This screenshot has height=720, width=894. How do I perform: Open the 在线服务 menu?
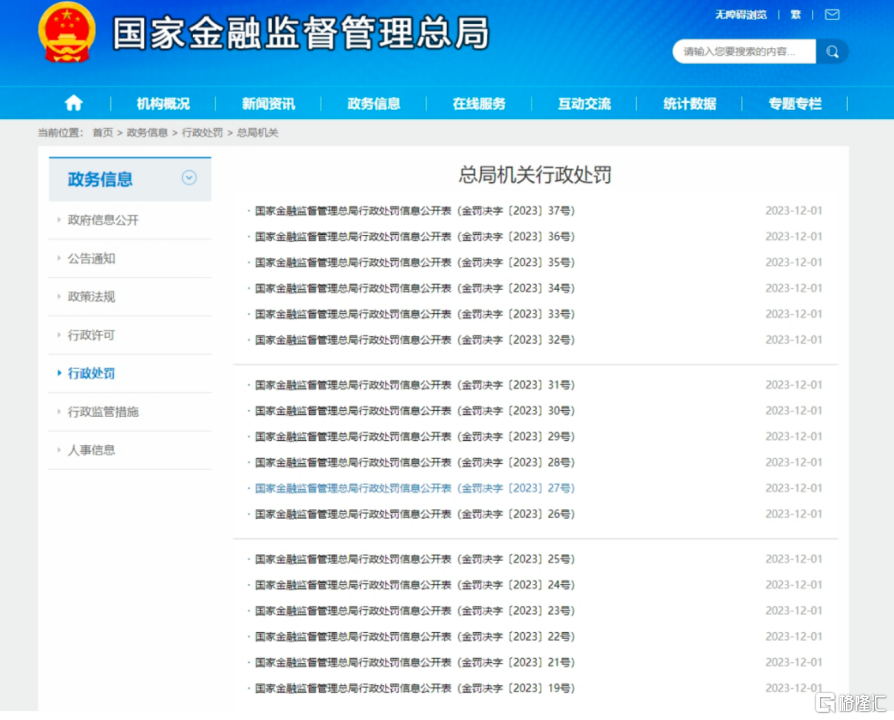pyautogui.click(x=479, y=104)
